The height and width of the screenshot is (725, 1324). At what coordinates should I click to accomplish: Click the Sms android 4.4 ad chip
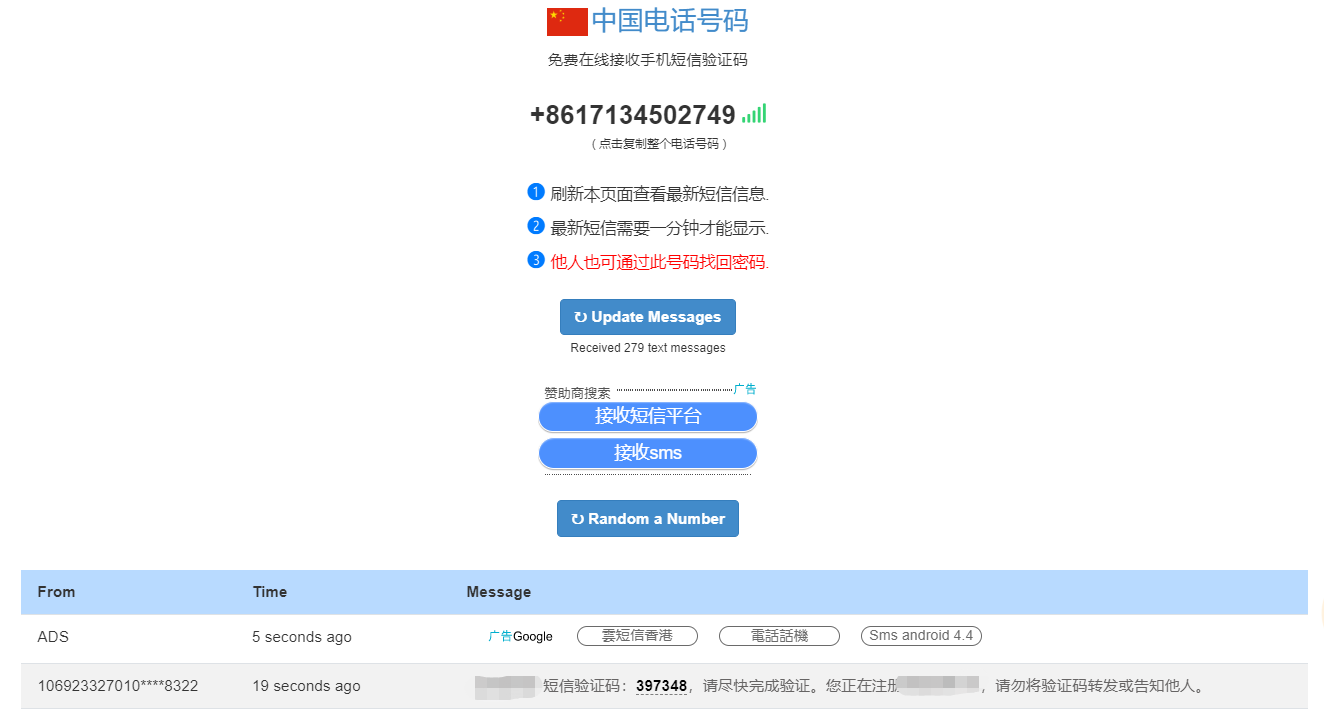[921, 635]
